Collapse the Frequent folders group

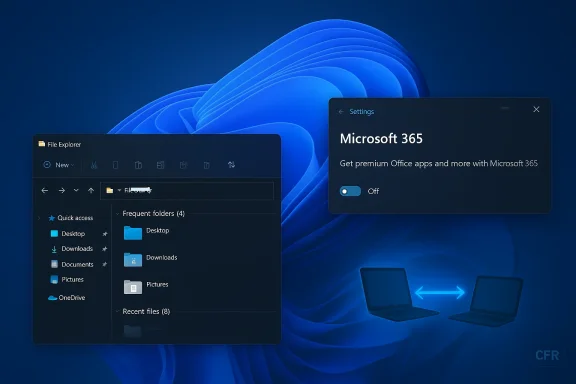coord(117,213)
